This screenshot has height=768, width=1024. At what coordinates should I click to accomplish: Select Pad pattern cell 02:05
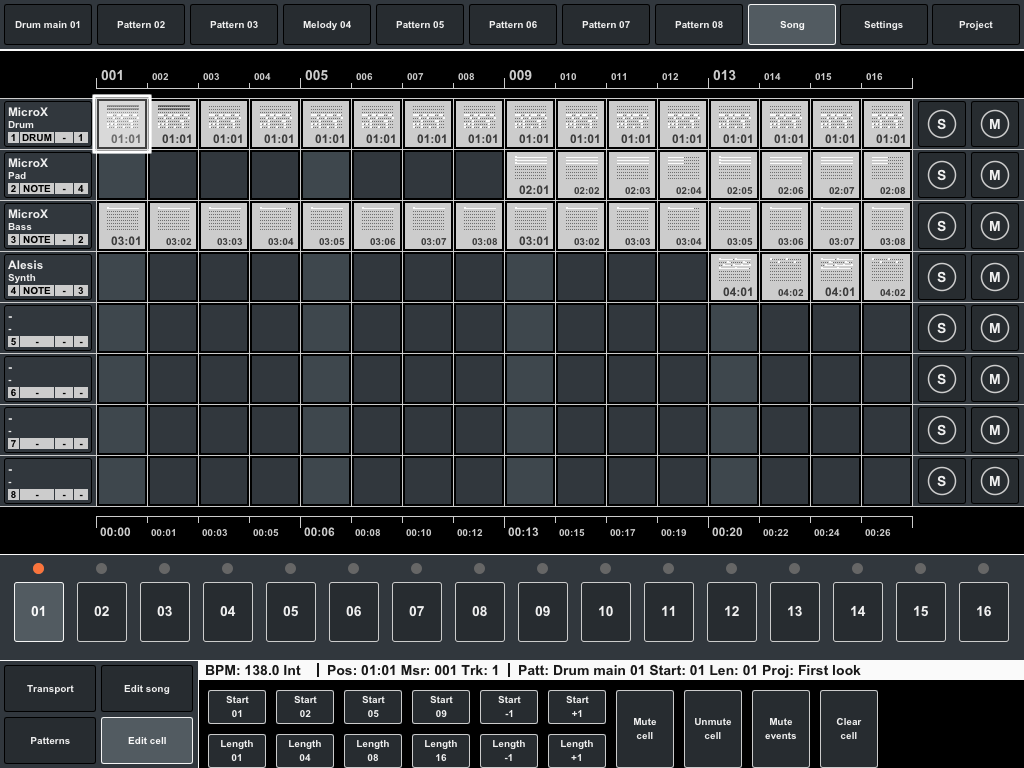click(x=733, y=175)
